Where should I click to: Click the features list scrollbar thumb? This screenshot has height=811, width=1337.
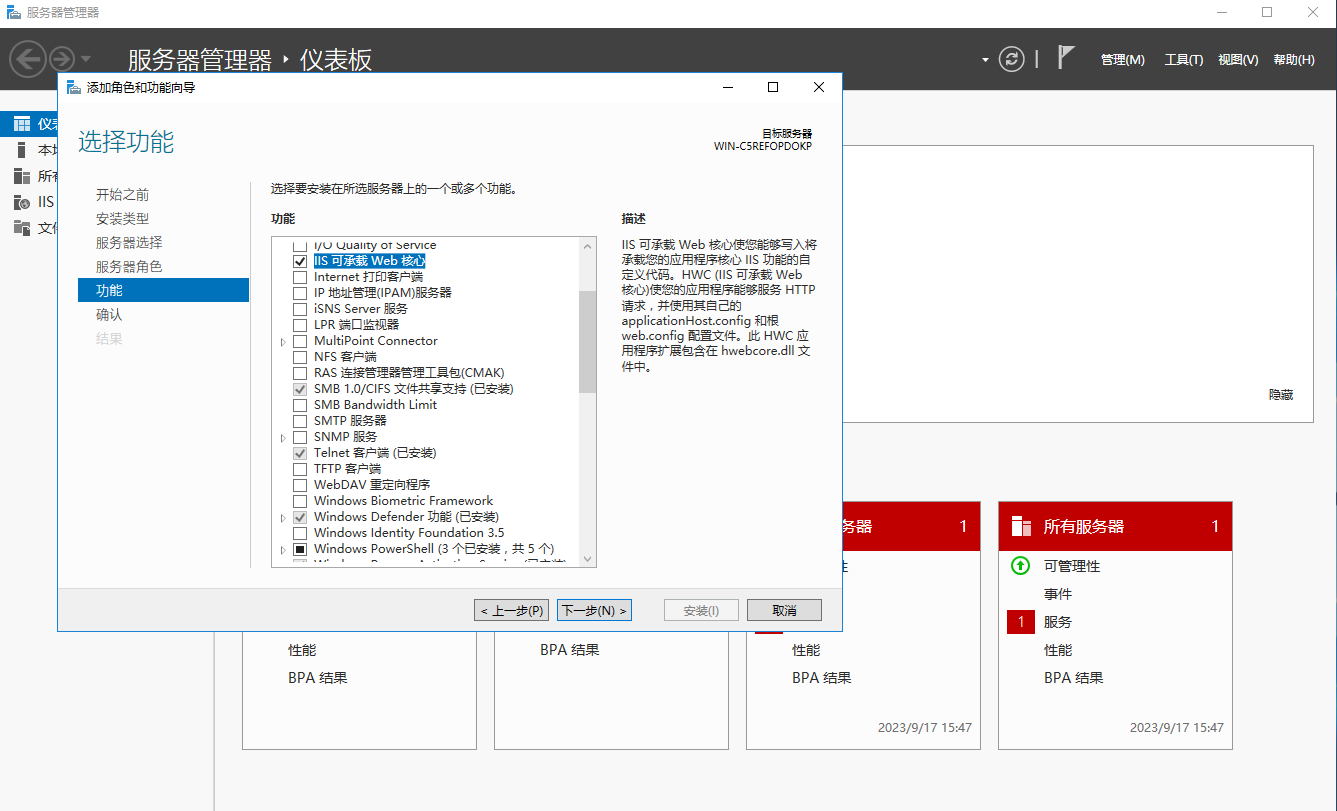click(587, 342)
